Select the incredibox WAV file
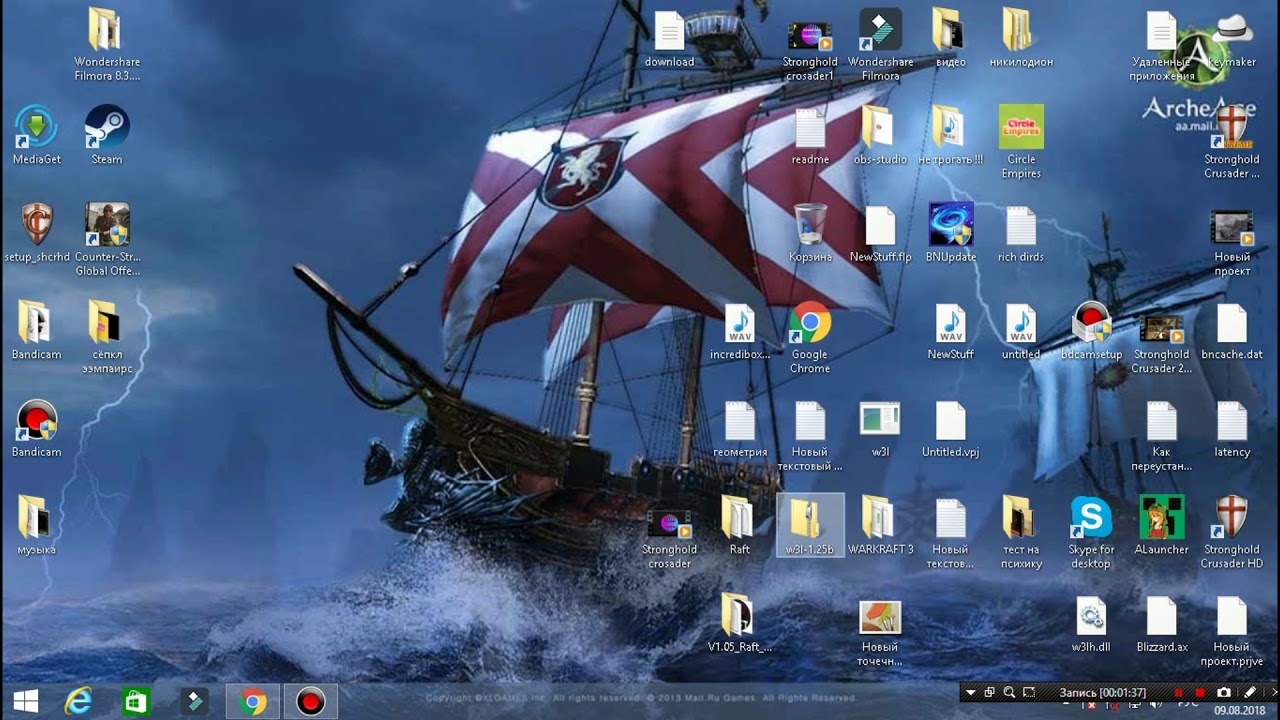The height and width of the screenshot is (720, 1280). pyautogui.click(x=740, y=330)
